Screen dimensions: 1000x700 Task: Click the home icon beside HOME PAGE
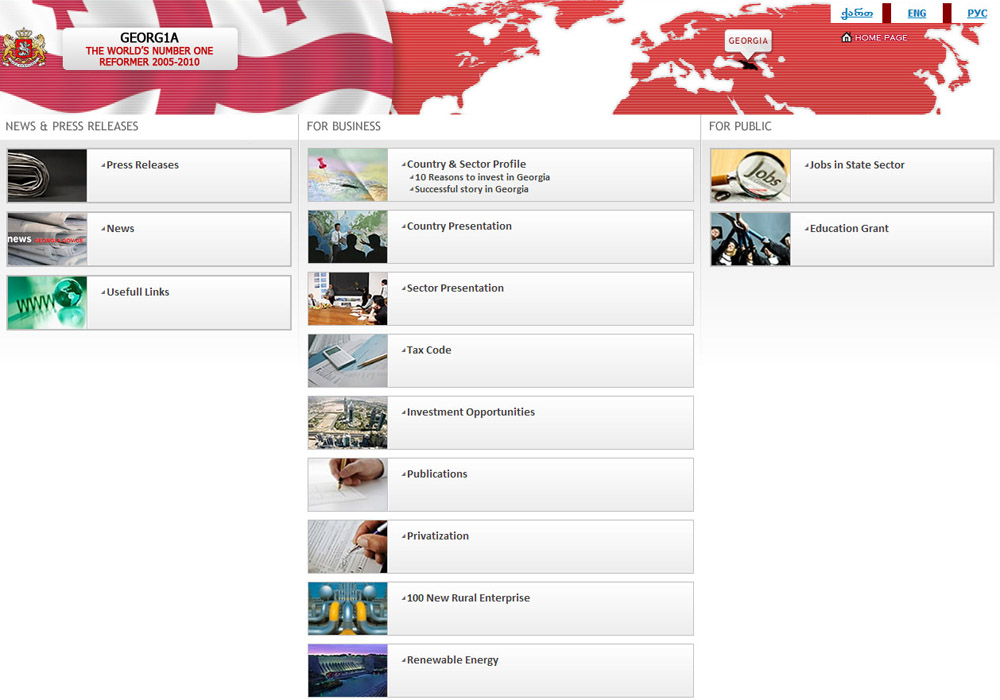pos(847,38)
